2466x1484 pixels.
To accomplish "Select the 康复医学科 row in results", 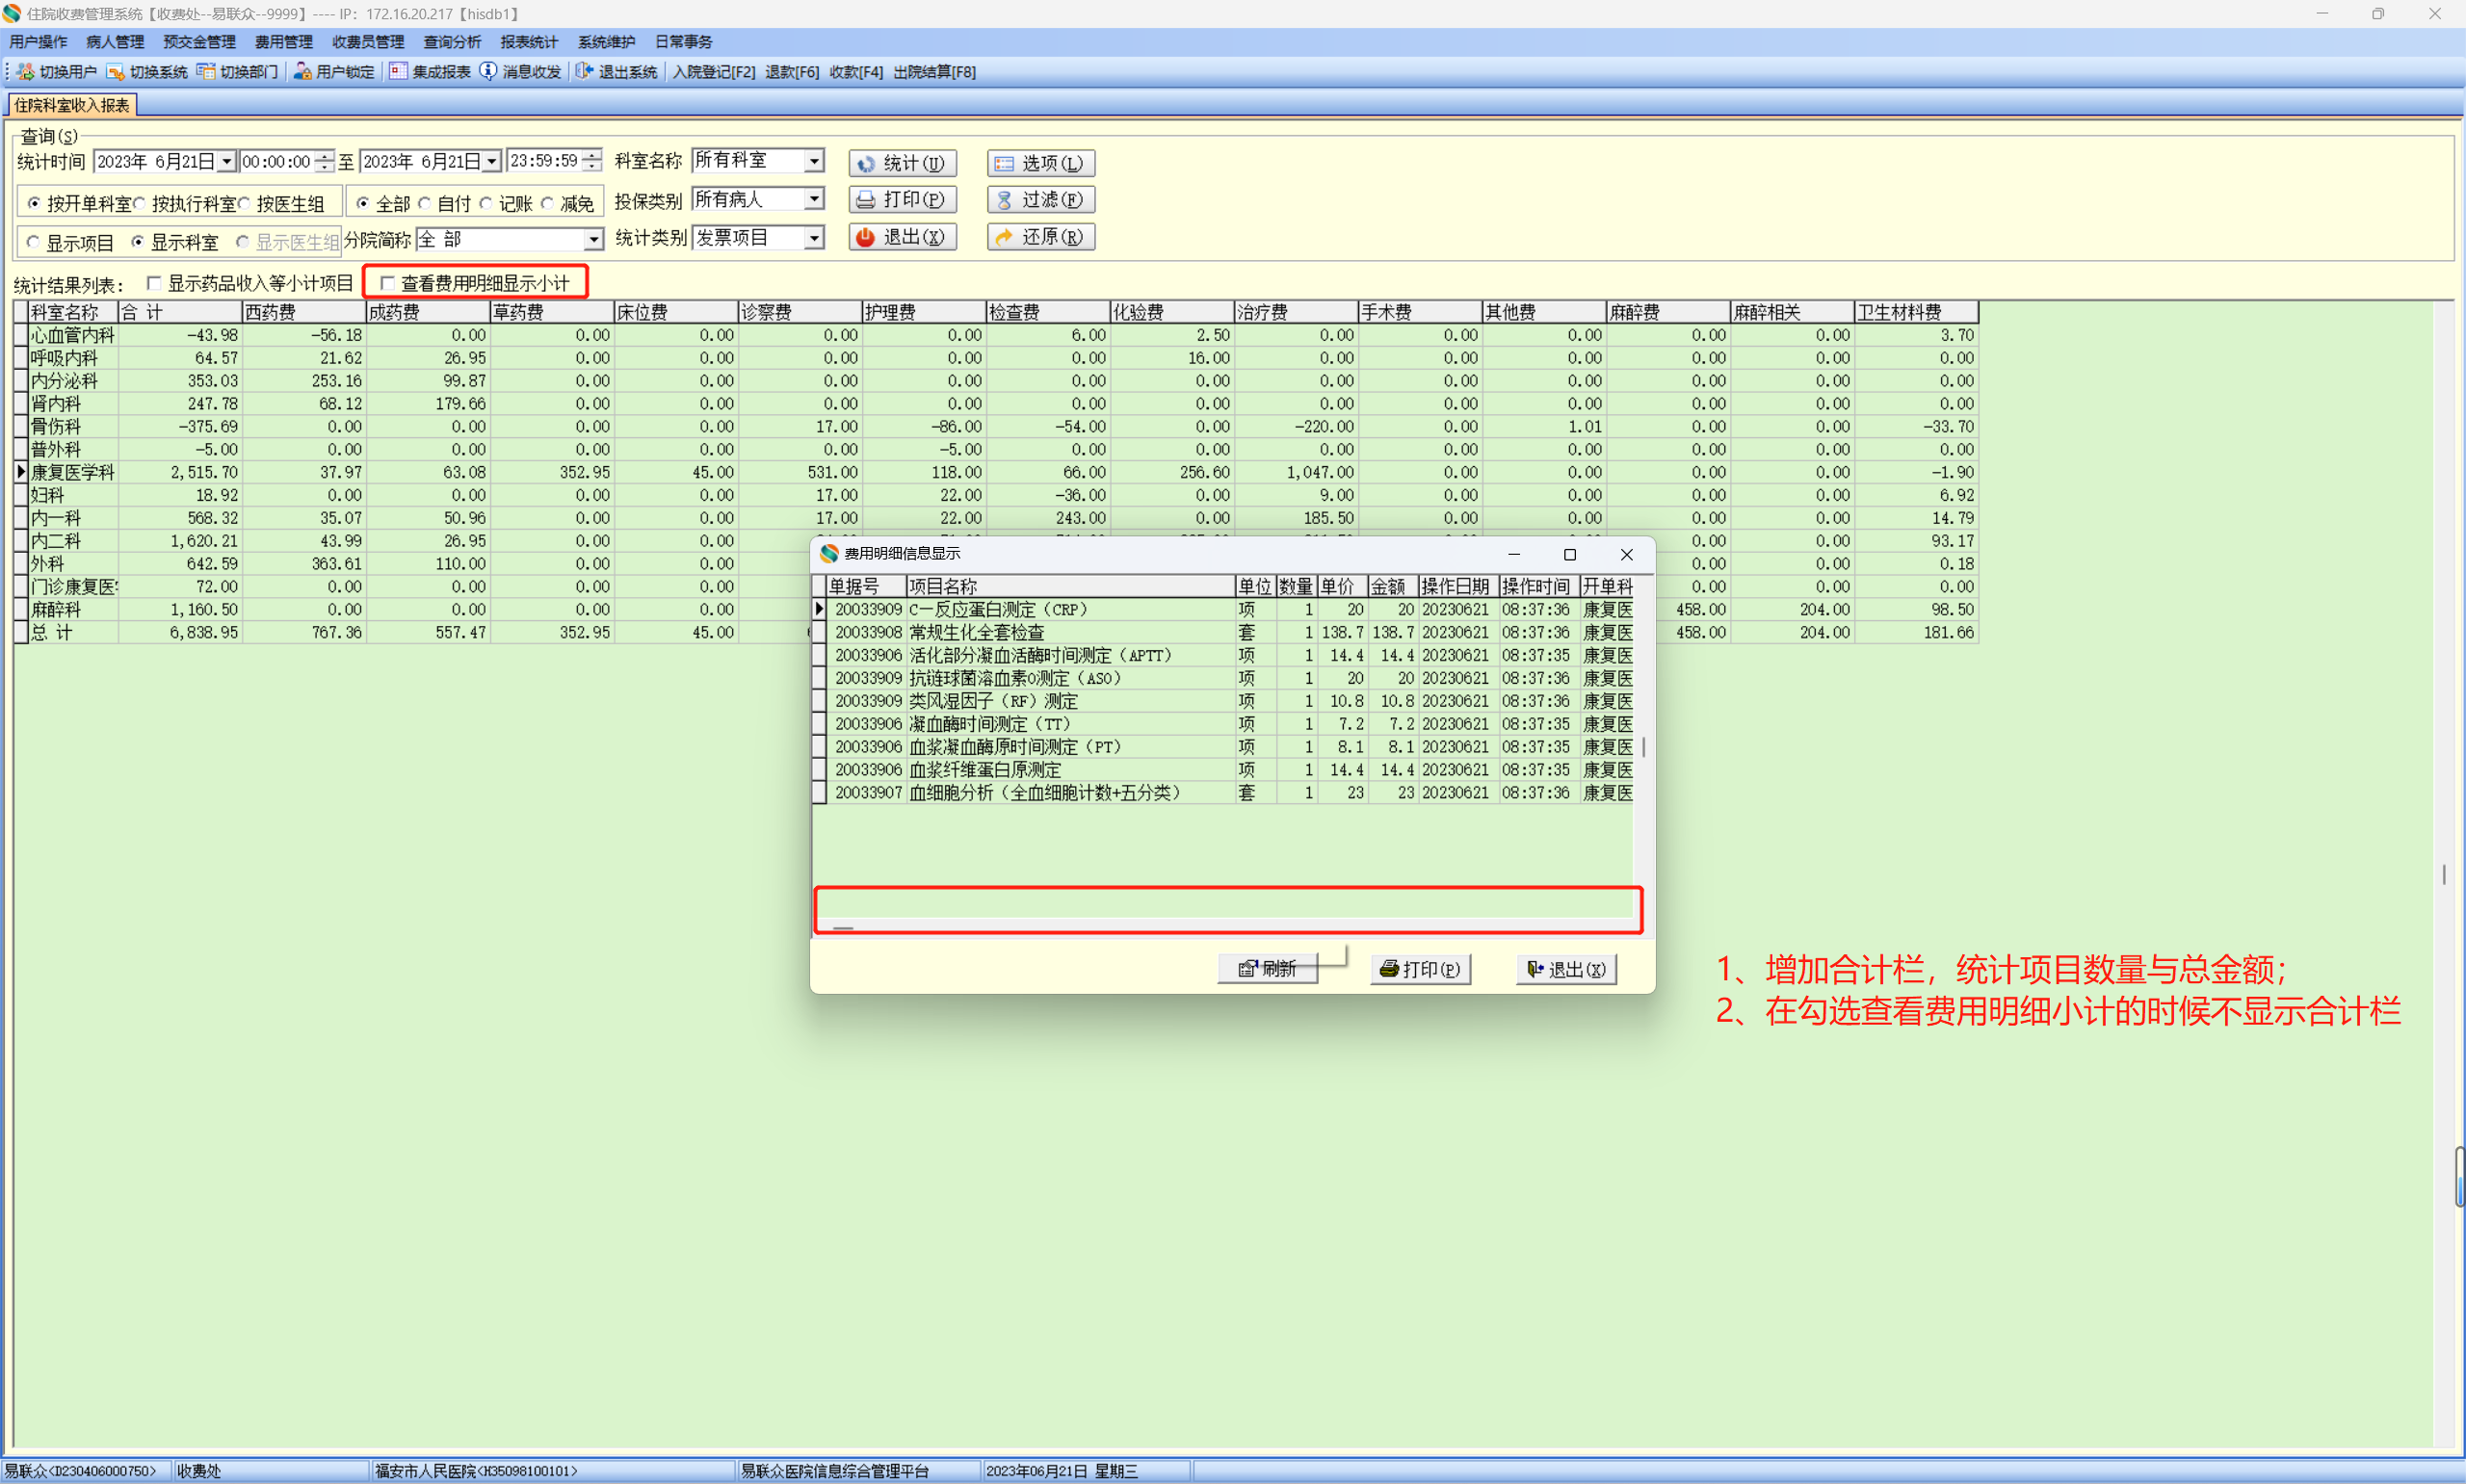I will (72, 472).
